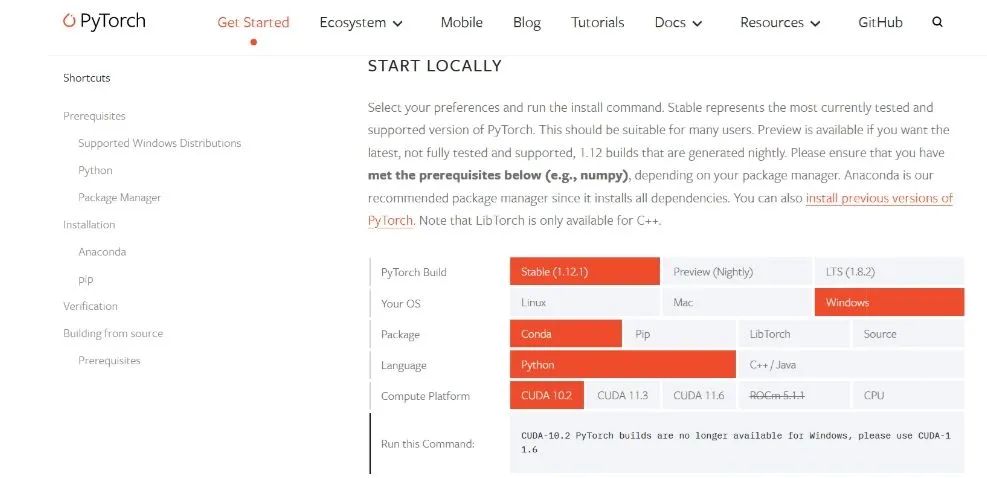Screen dimensions: 987x478
Task: Click the PyTorch Build row label
Action: pyautogui.click(x=414, y=272)
